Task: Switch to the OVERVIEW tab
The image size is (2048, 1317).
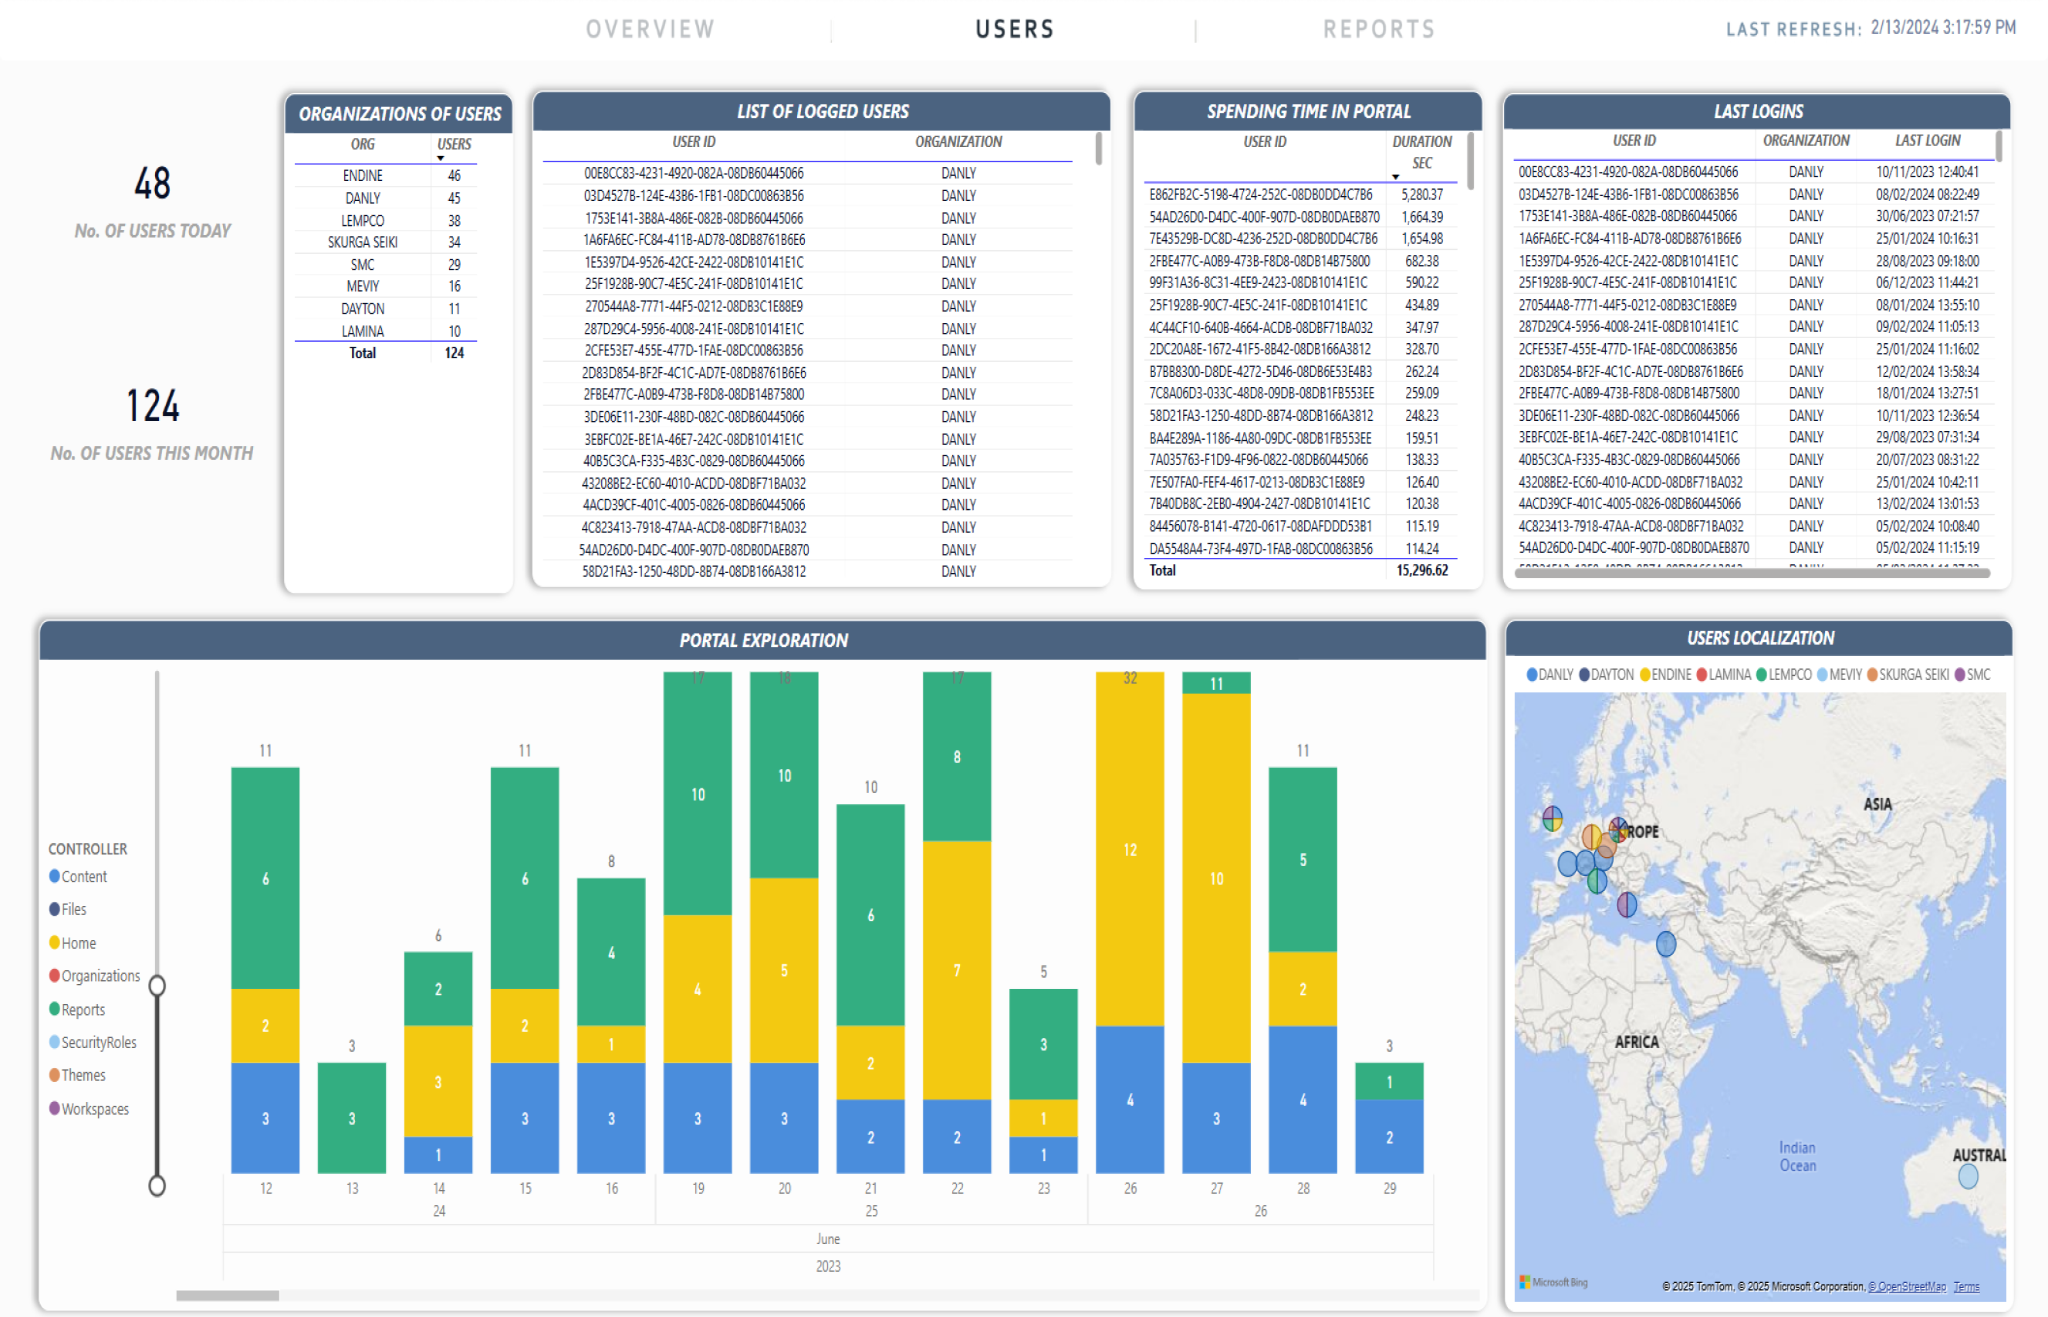Action: click(650, 29)
